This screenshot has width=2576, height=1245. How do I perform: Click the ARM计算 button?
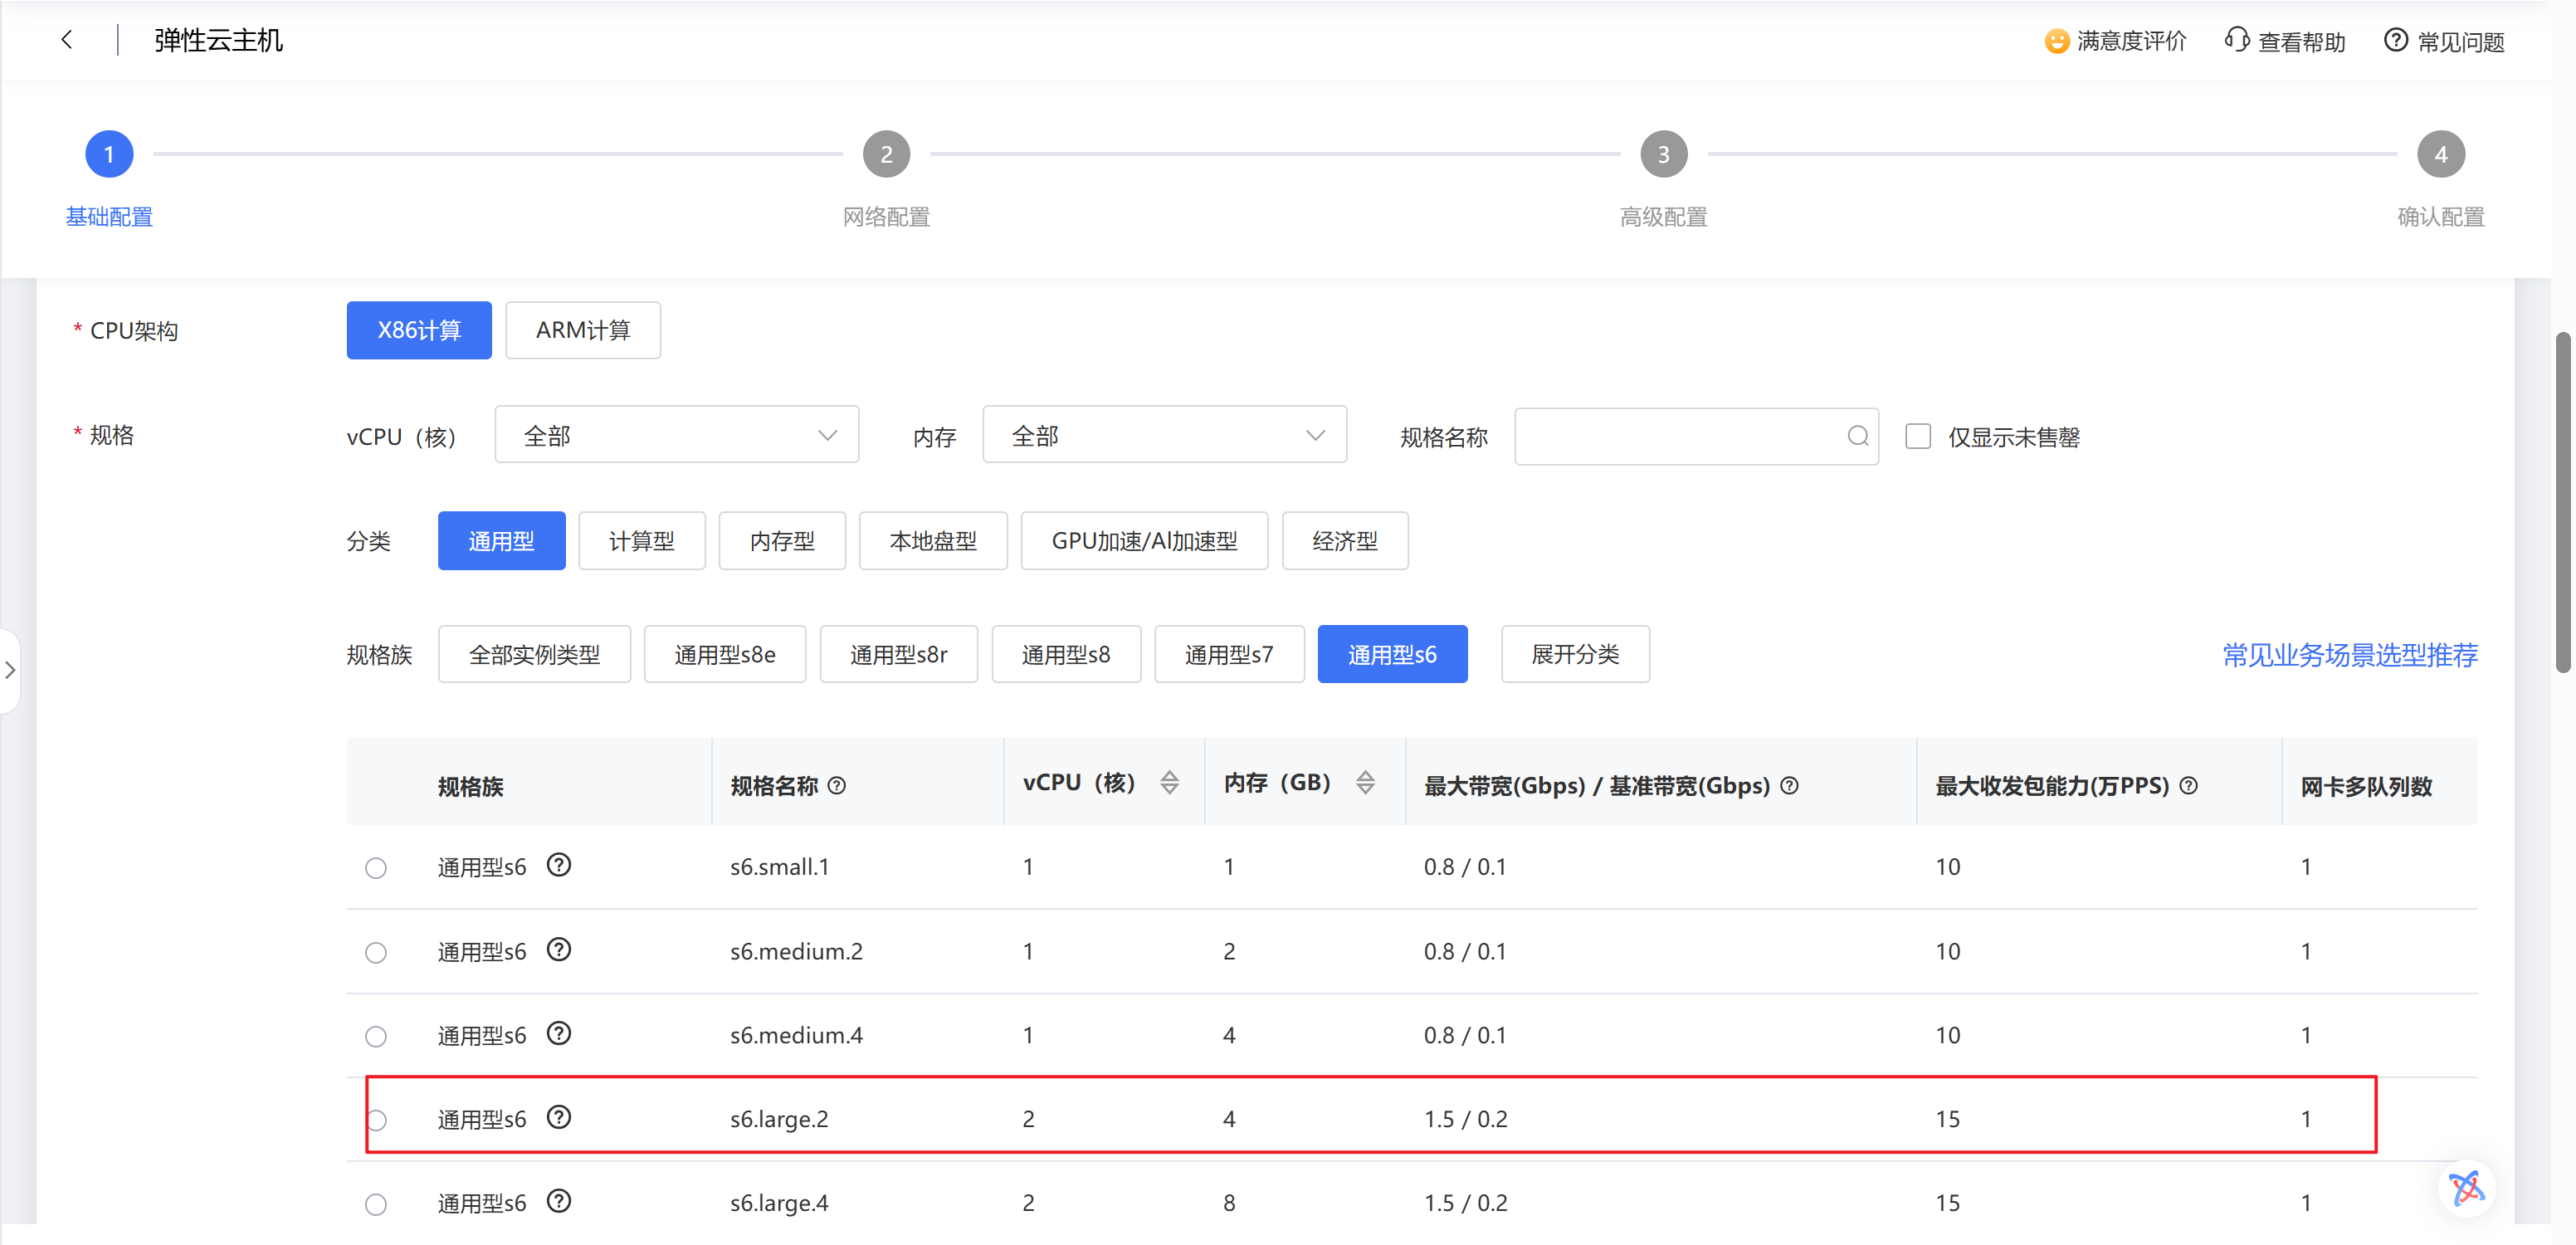coord(582,330)
